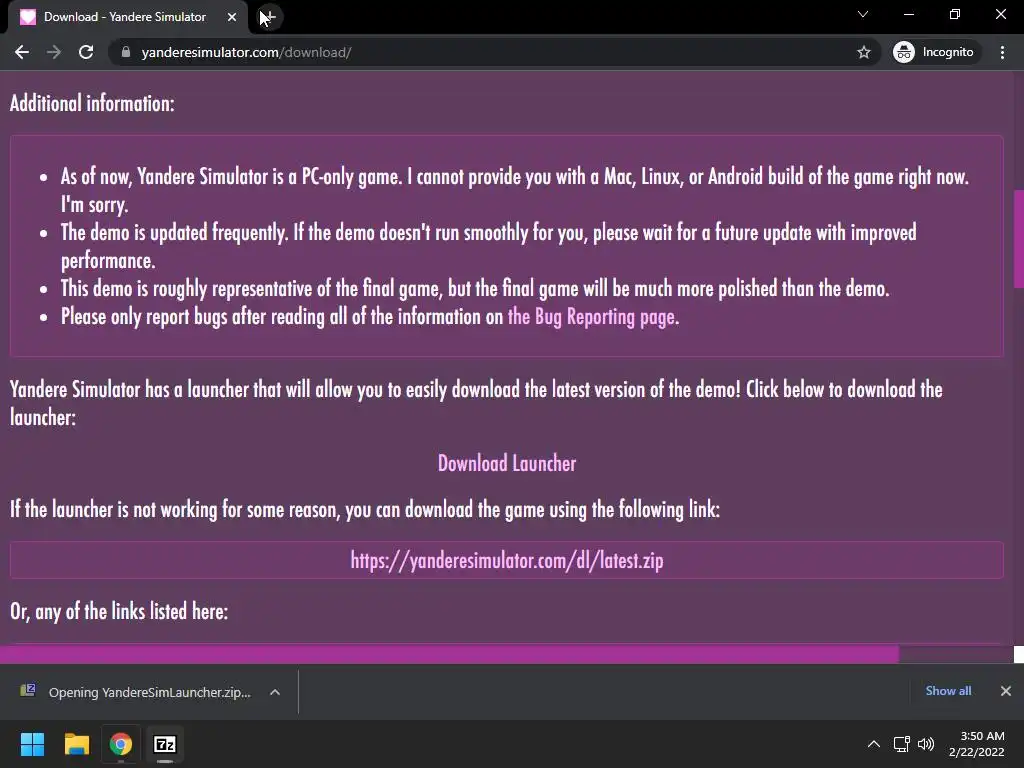Click the Download Launcher link

point(507,463)
